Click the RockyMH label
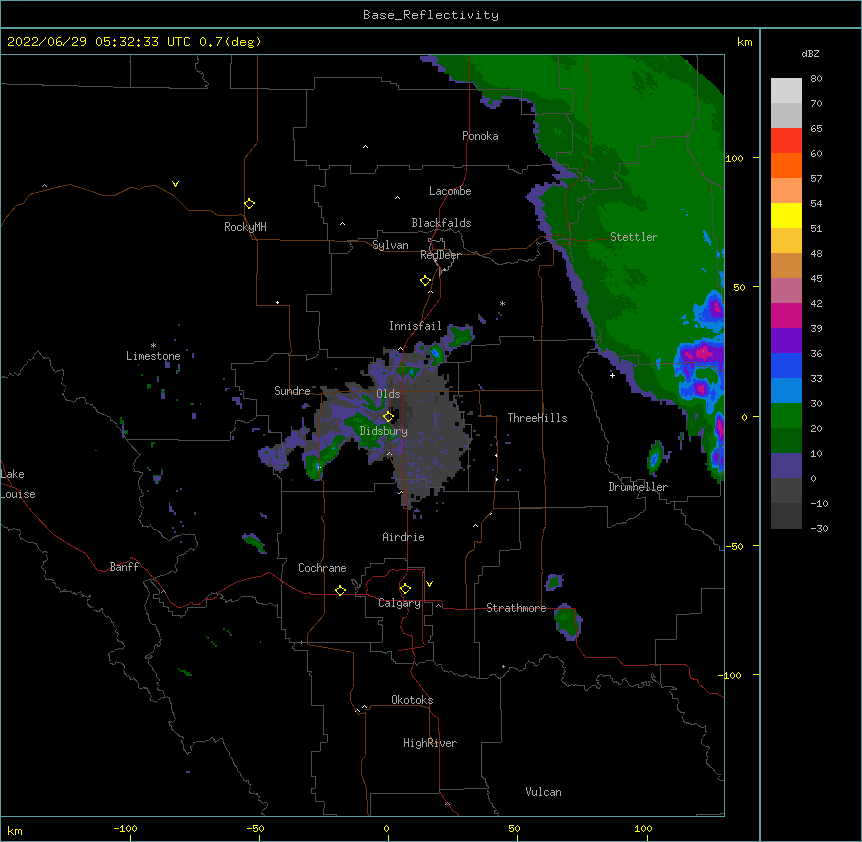Screen dimensions: 862x842 (x=245, y=227)
